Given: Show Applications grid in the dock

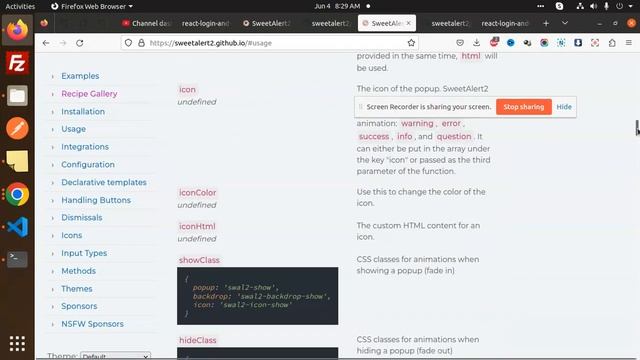Looking at the screenshot, I should point(17,344).
